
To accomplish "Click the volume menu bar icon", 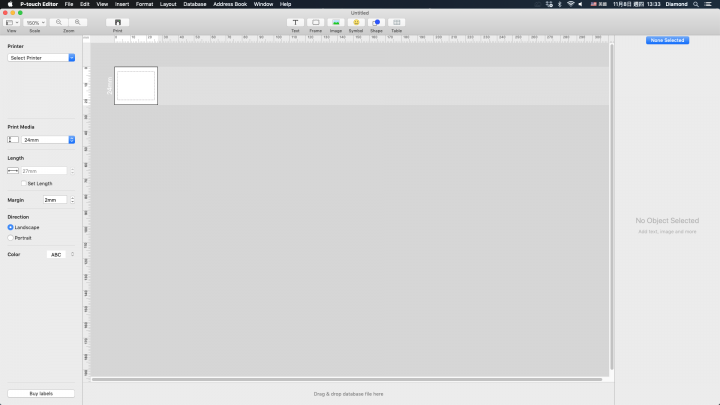I will click(x=580, y=4).
